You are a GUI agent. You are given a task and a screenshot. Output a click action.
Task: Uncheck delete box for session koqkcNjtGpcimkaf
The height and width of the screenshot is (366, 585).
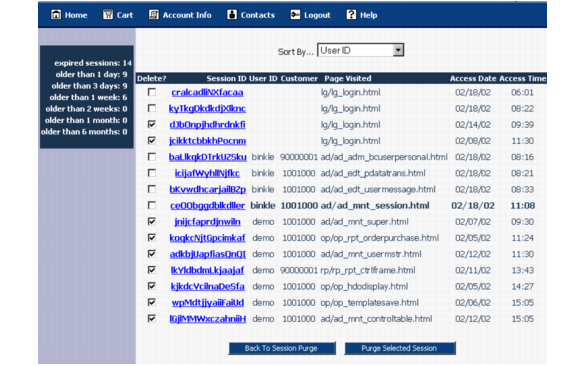tap(152, 238)
